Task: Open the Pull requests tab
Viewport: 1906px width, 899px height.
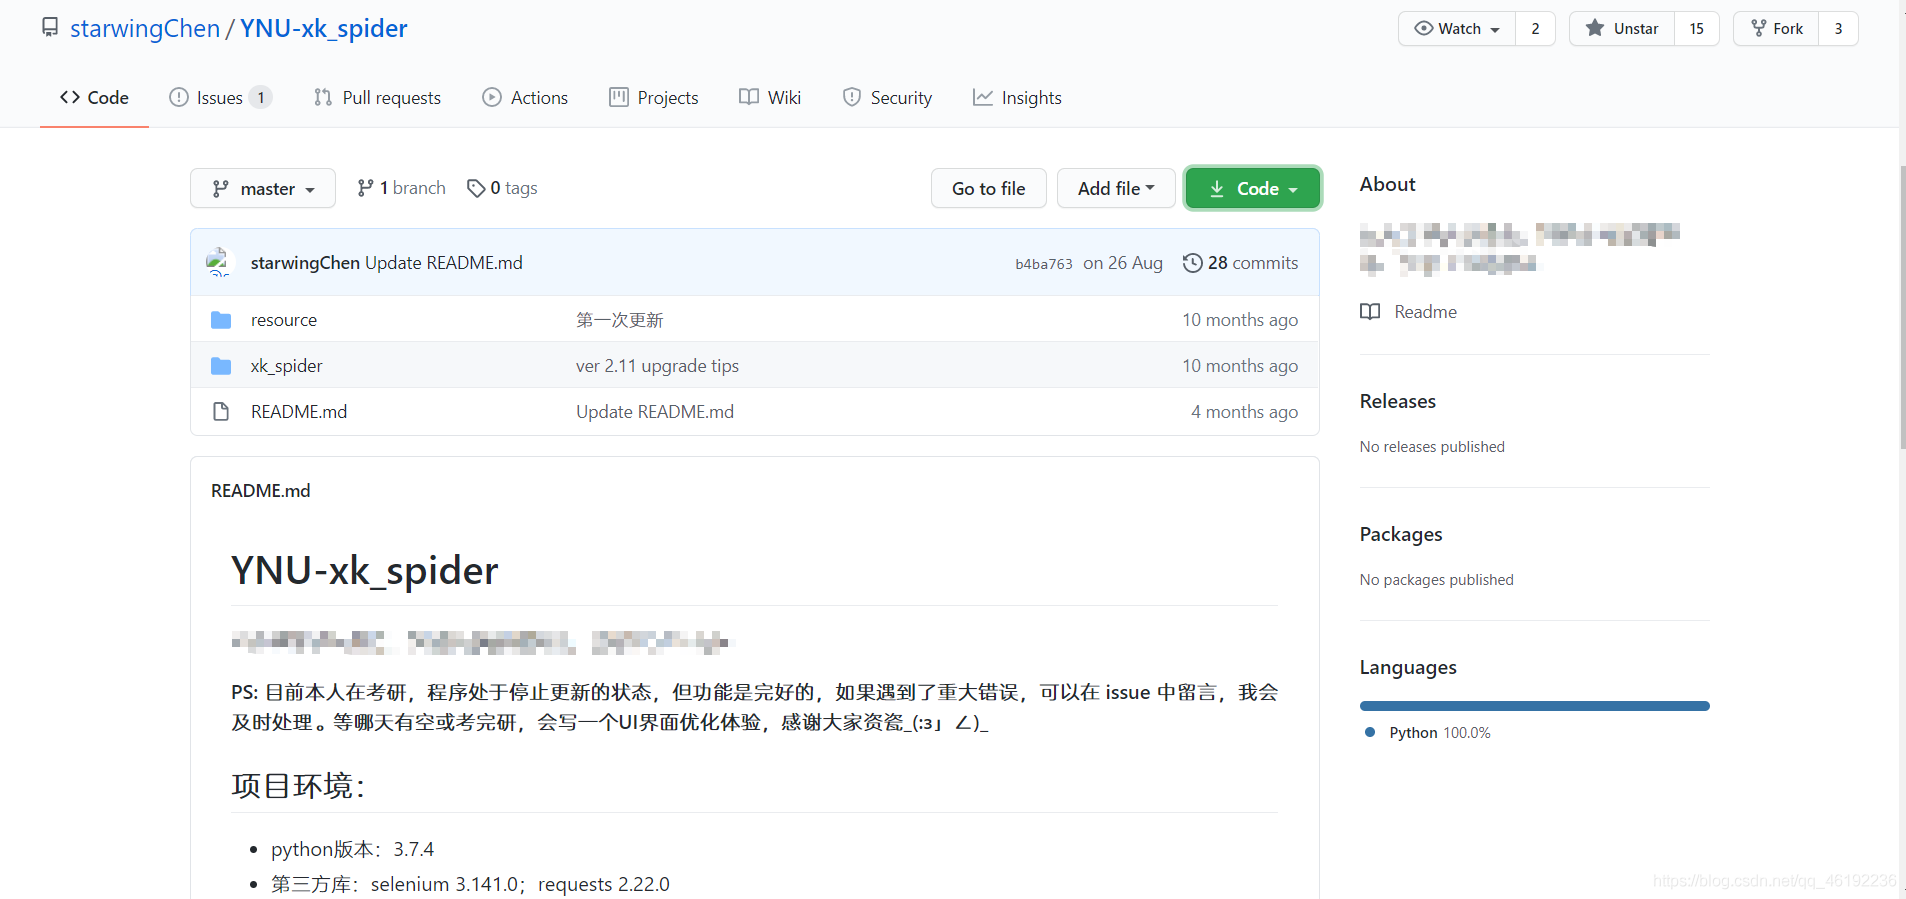Action: pyautogui.click(x=377, y=97)
